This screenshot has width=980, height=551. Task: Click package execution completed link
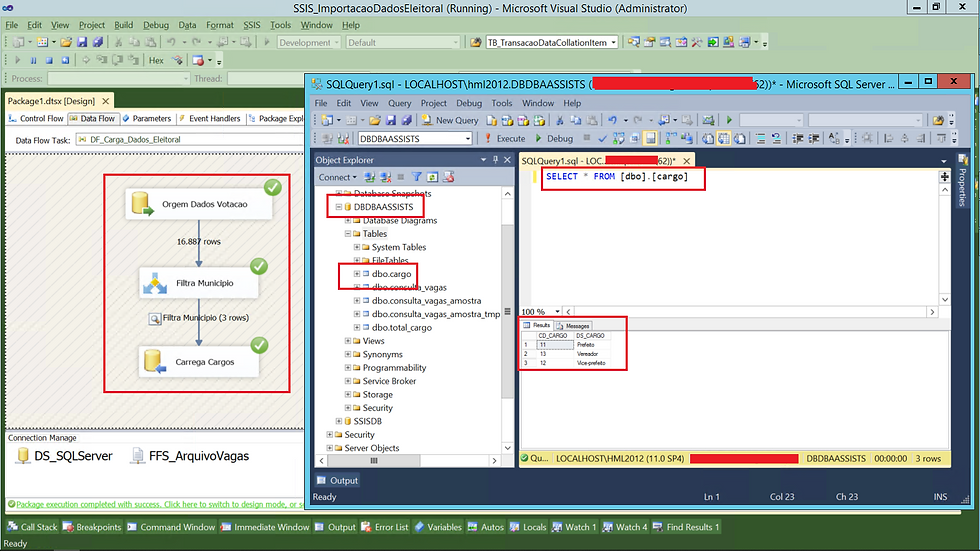tap(159, 504)
